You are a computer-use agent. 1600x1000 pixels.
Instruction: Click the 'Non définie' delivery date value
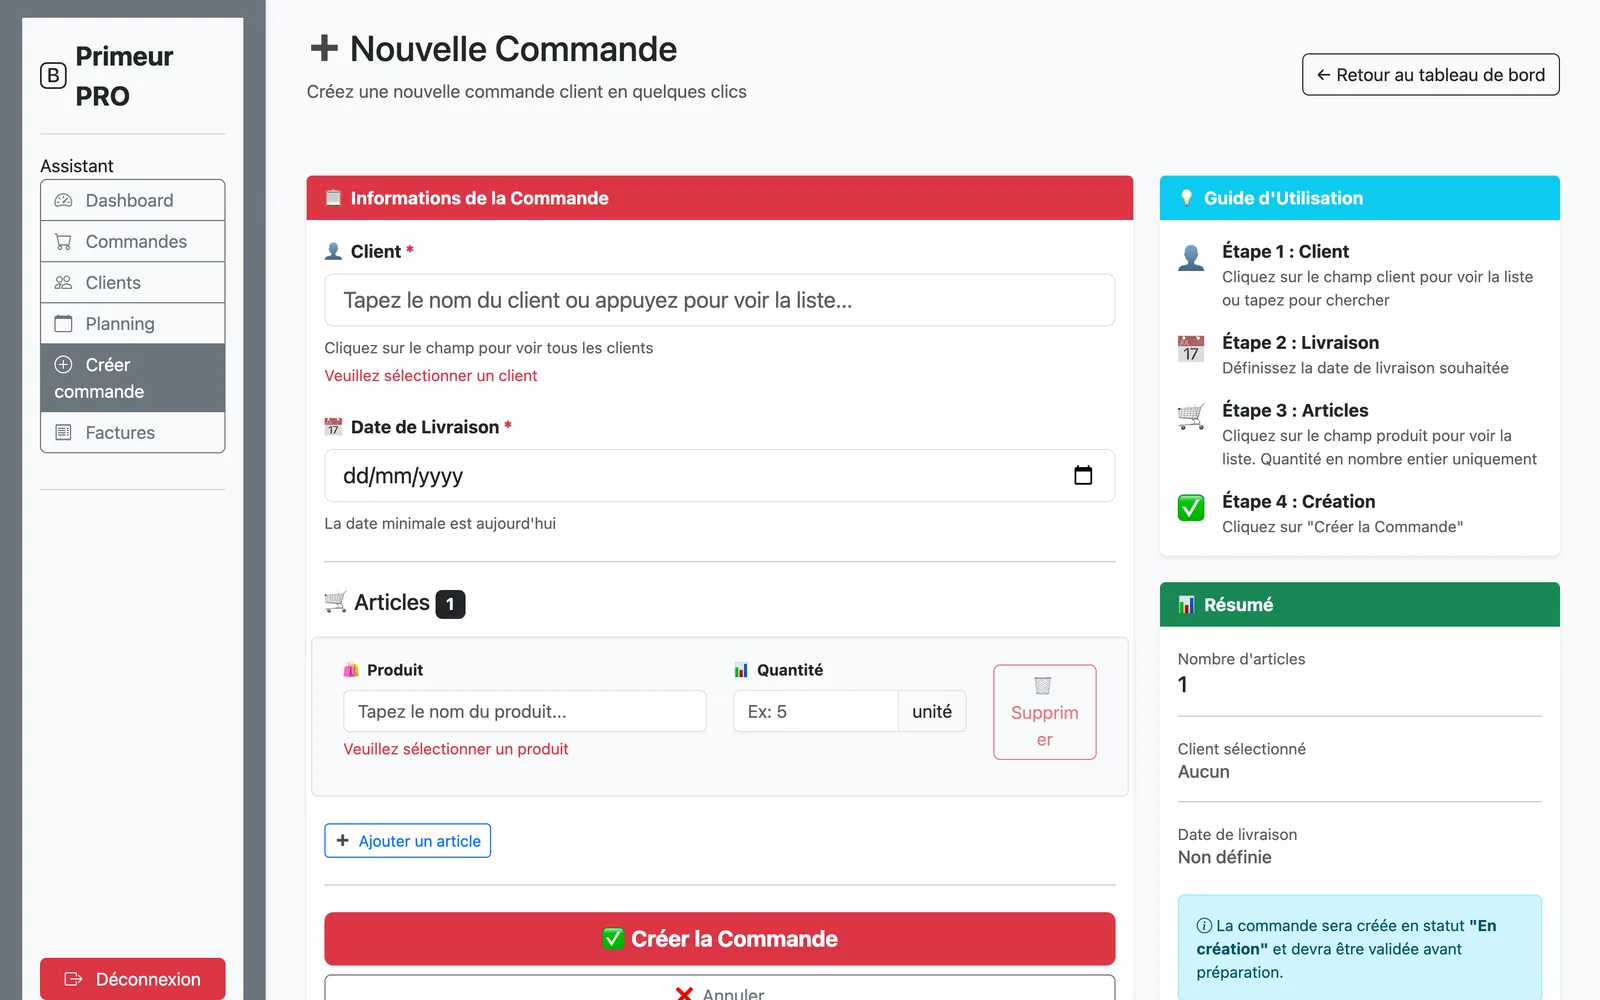coord(1224,857)
